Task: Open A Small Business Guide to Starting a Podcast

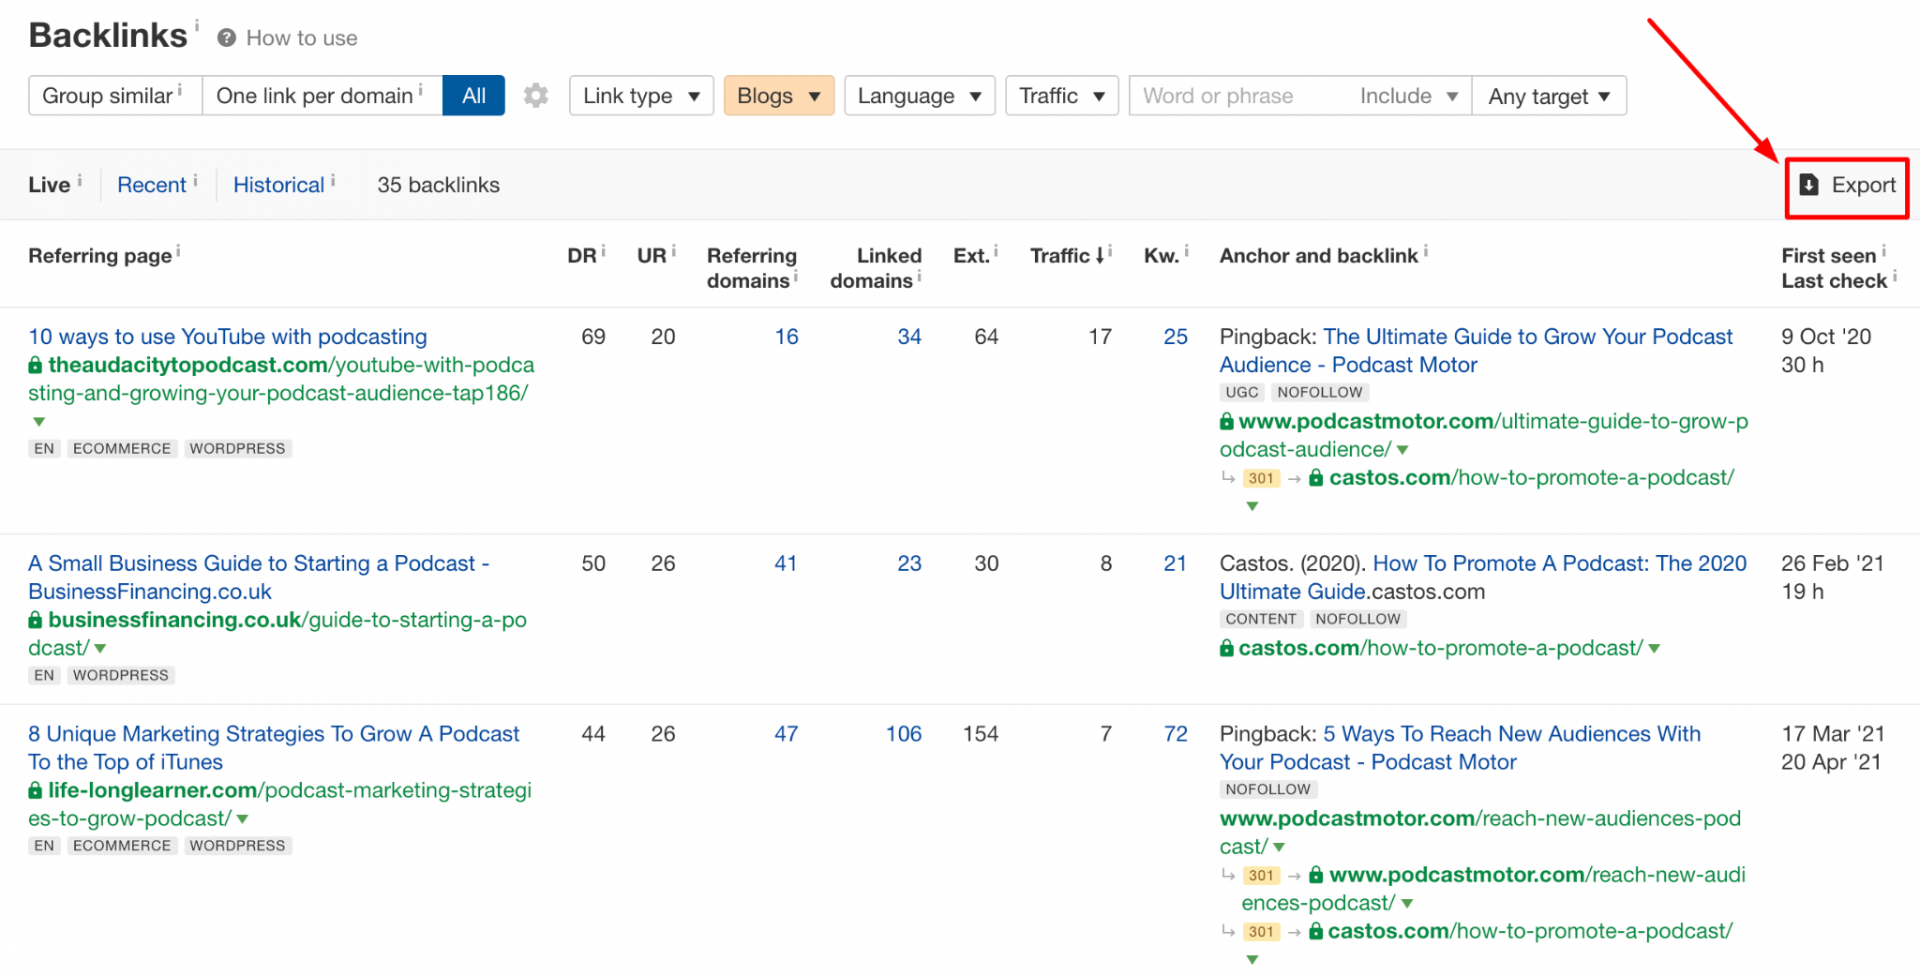Action: tap(258, 578)
